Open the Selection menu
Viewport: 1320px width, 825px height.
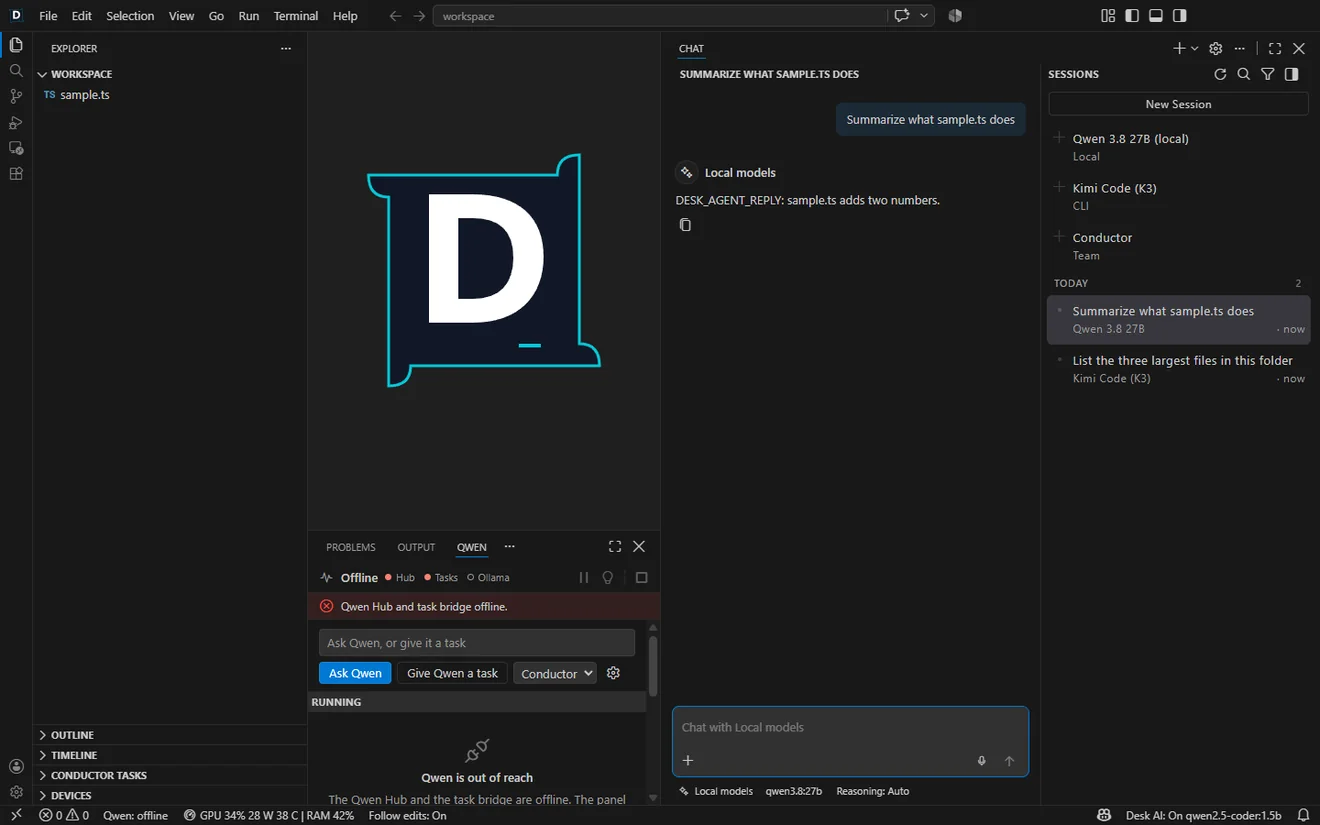[130, 16]
